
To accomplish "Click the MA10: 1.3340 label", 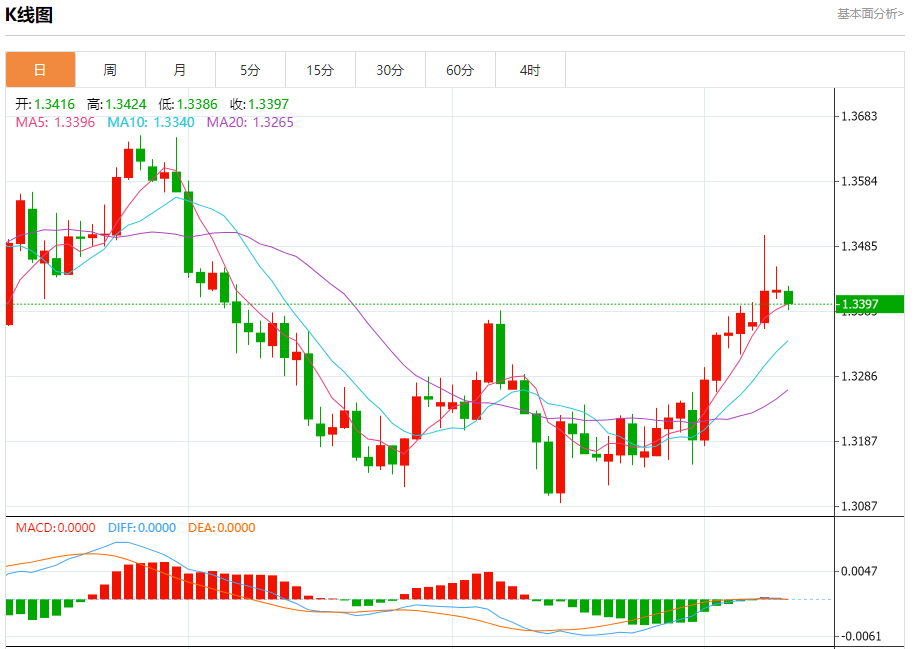I will 151,122.
